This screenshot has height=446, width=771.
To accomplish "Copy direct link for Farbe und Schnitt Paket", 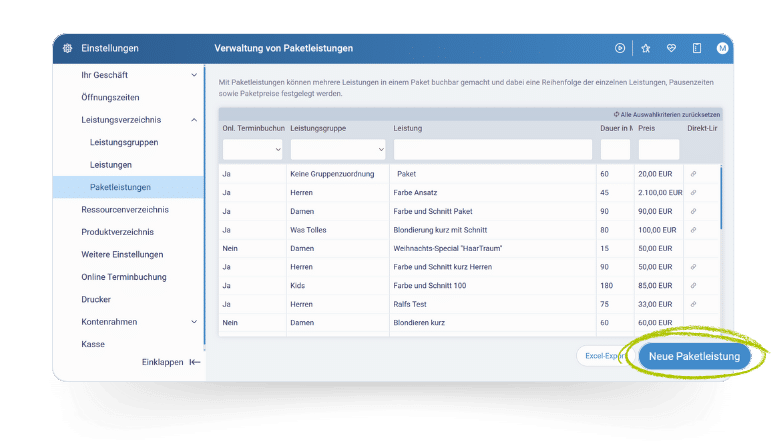I will 693,211.
